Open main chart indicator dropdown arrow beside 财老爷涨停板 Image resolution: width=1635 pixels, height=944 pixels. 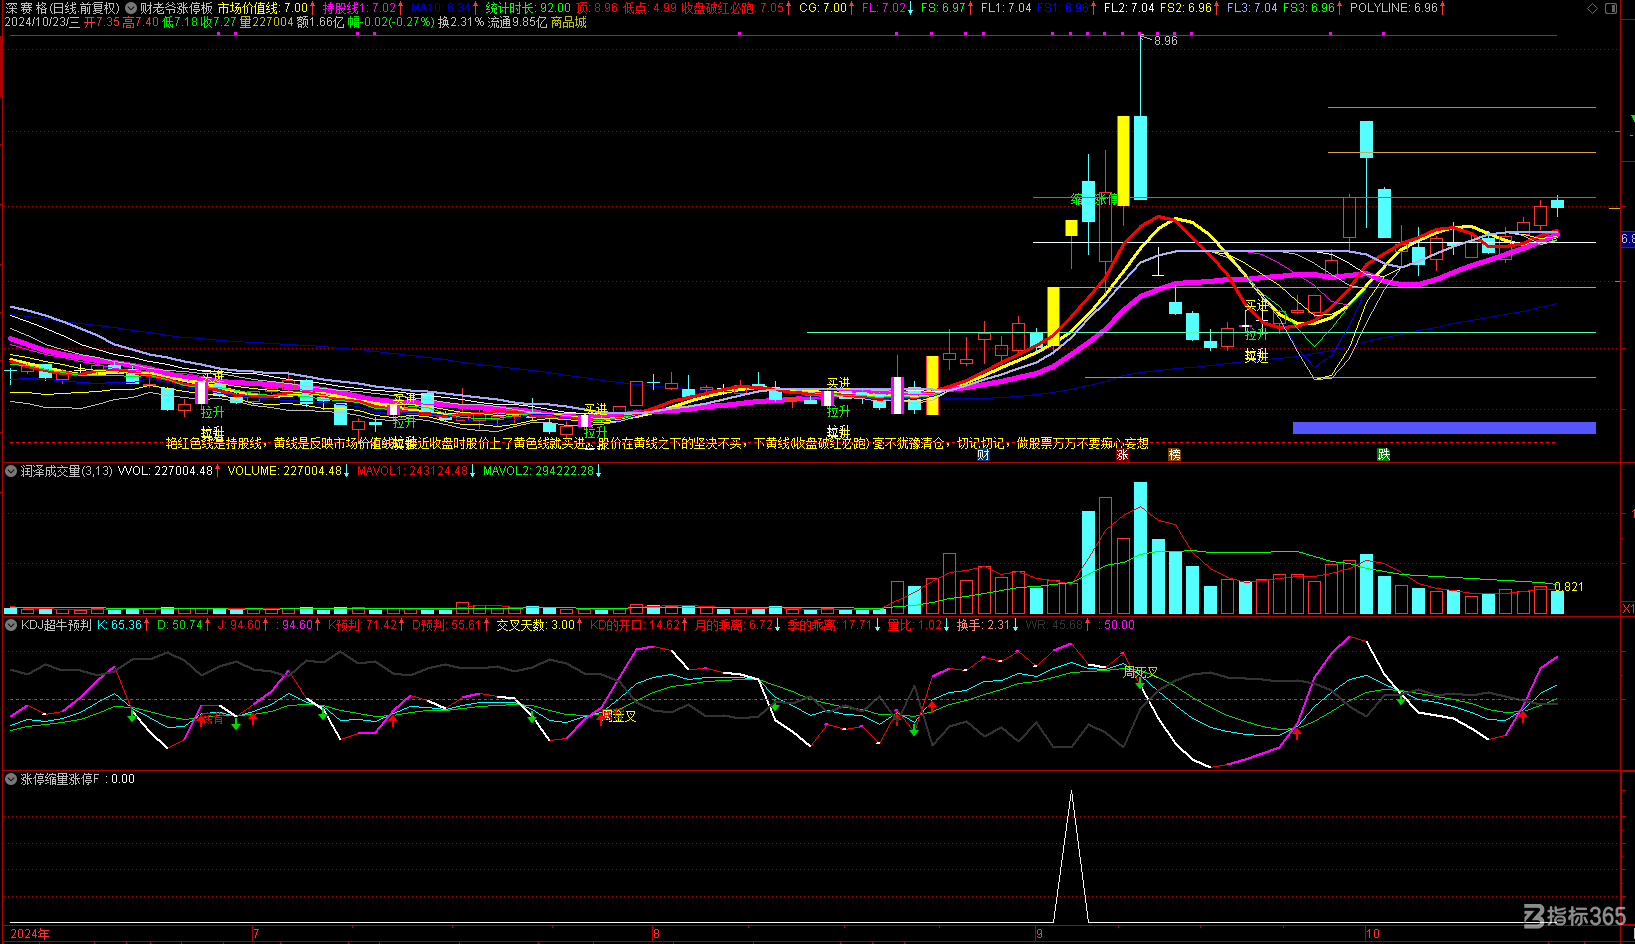[132, 8]
